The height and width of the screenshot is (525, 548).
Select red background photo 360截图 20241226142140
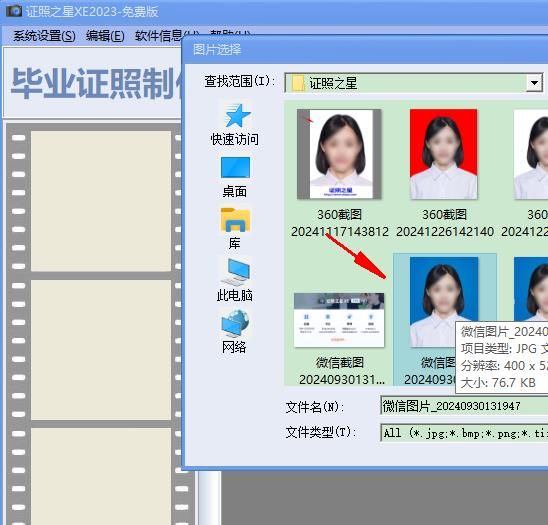[444, 154]
